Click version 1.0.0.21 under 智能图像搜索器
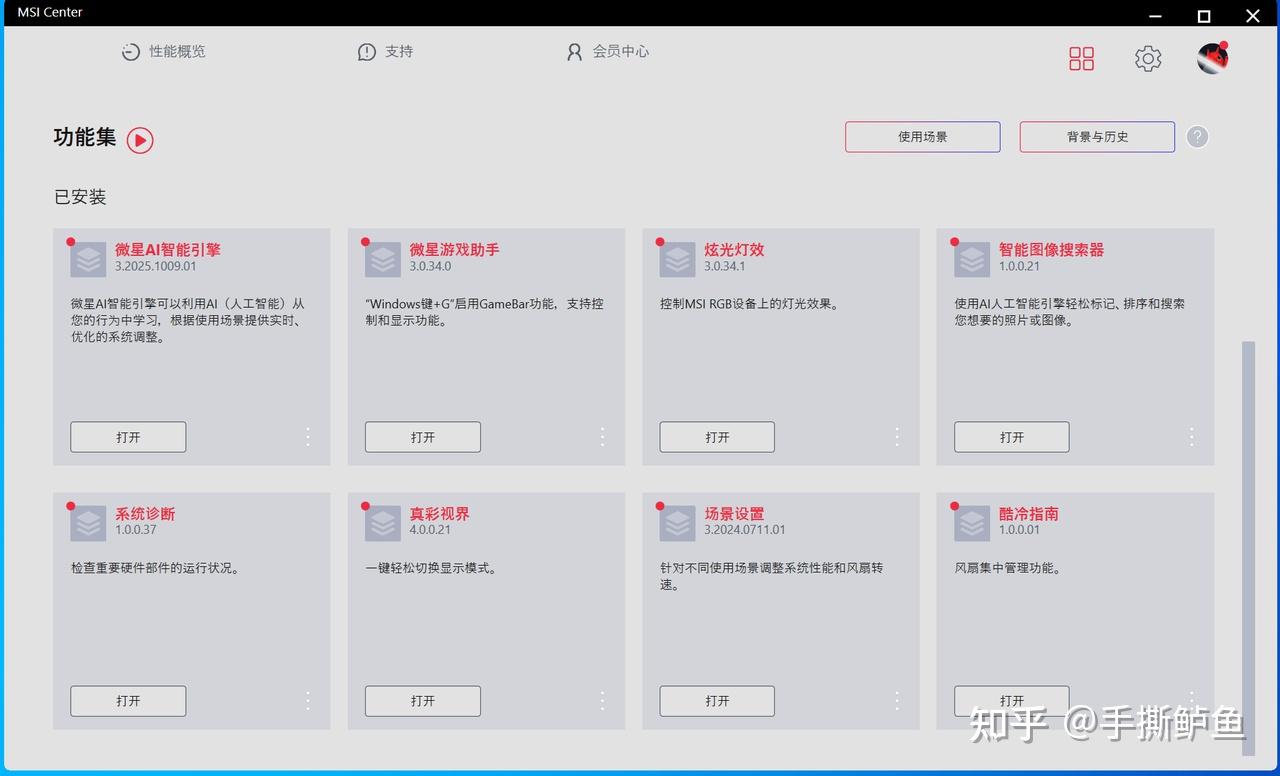 [1019, 267]
